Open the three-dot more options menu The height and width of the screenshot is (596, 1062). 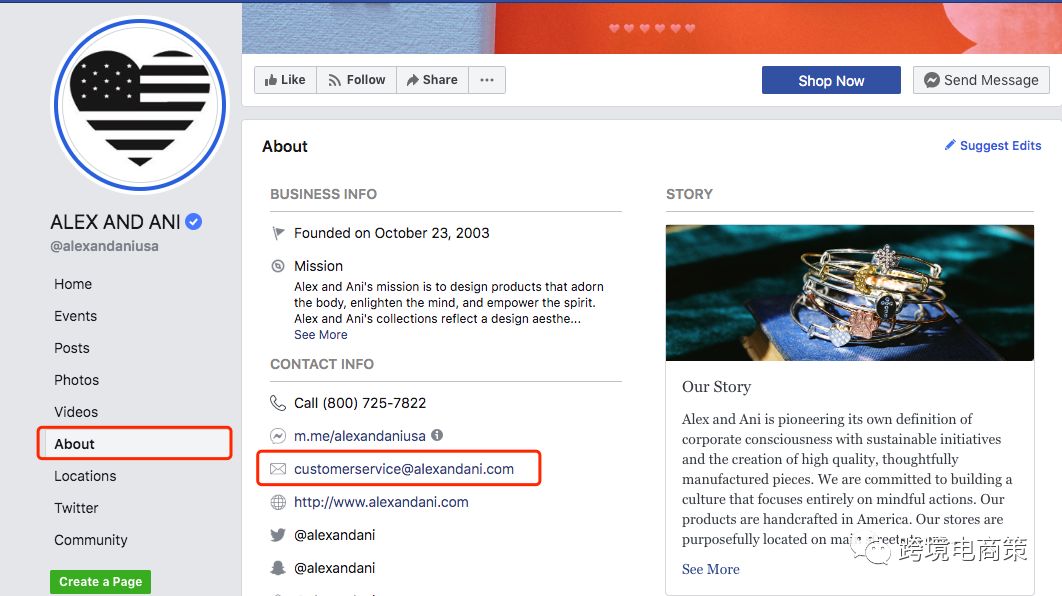pyautogui.click(x=487, y=80)
